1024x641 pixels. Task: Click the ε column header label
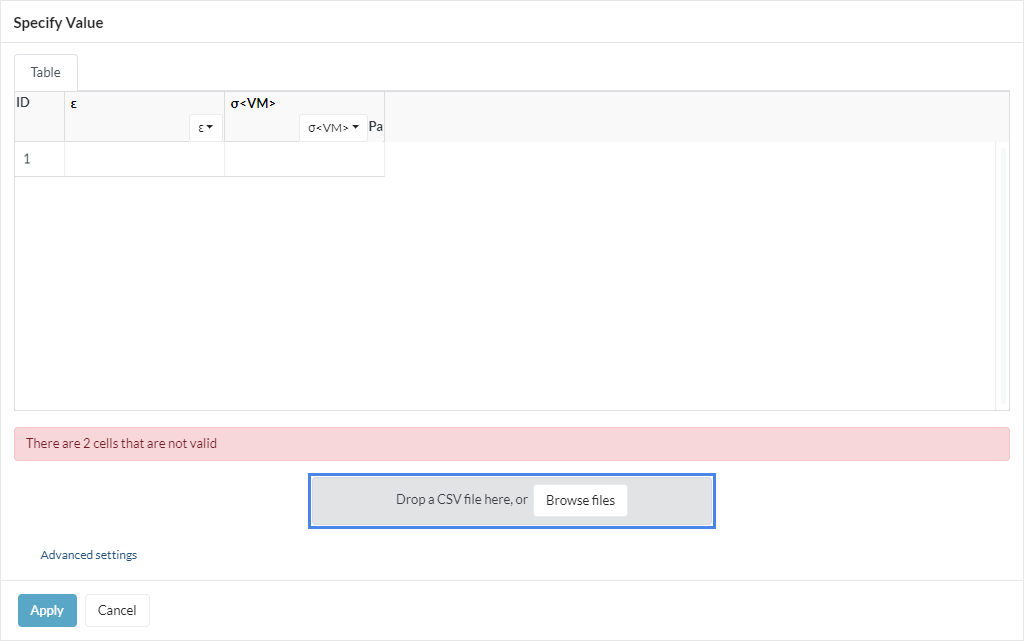click(x=74, y=103)
